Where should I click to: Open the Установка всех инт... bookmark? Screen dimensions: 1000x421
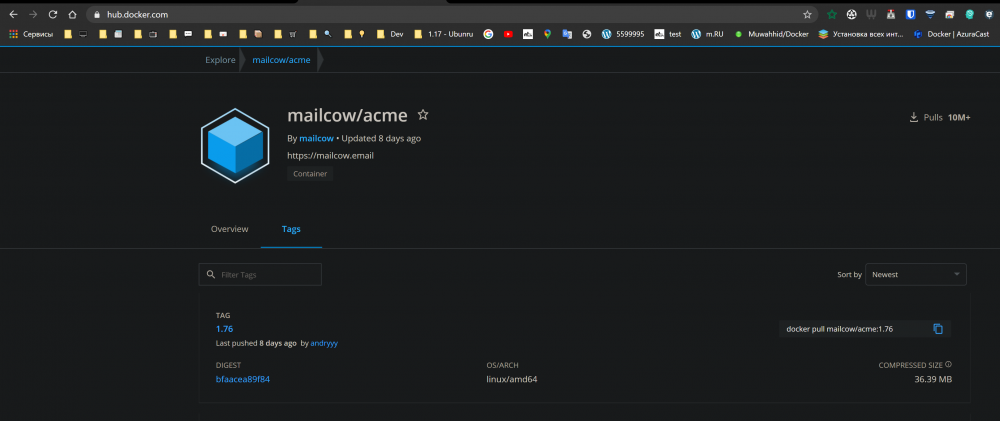[861, 34]
